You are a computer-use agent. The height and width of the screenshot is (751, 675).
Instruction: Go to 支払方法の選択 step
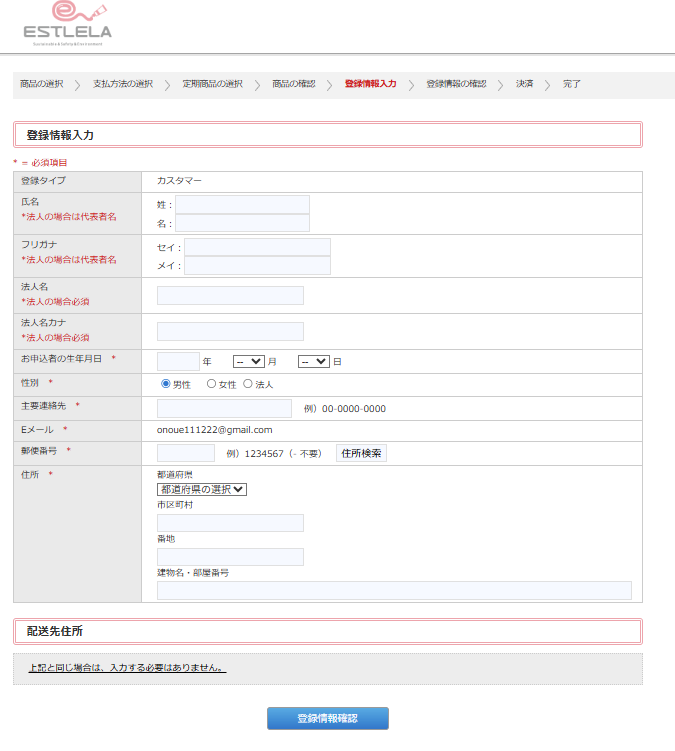click(x=123, y=84)
